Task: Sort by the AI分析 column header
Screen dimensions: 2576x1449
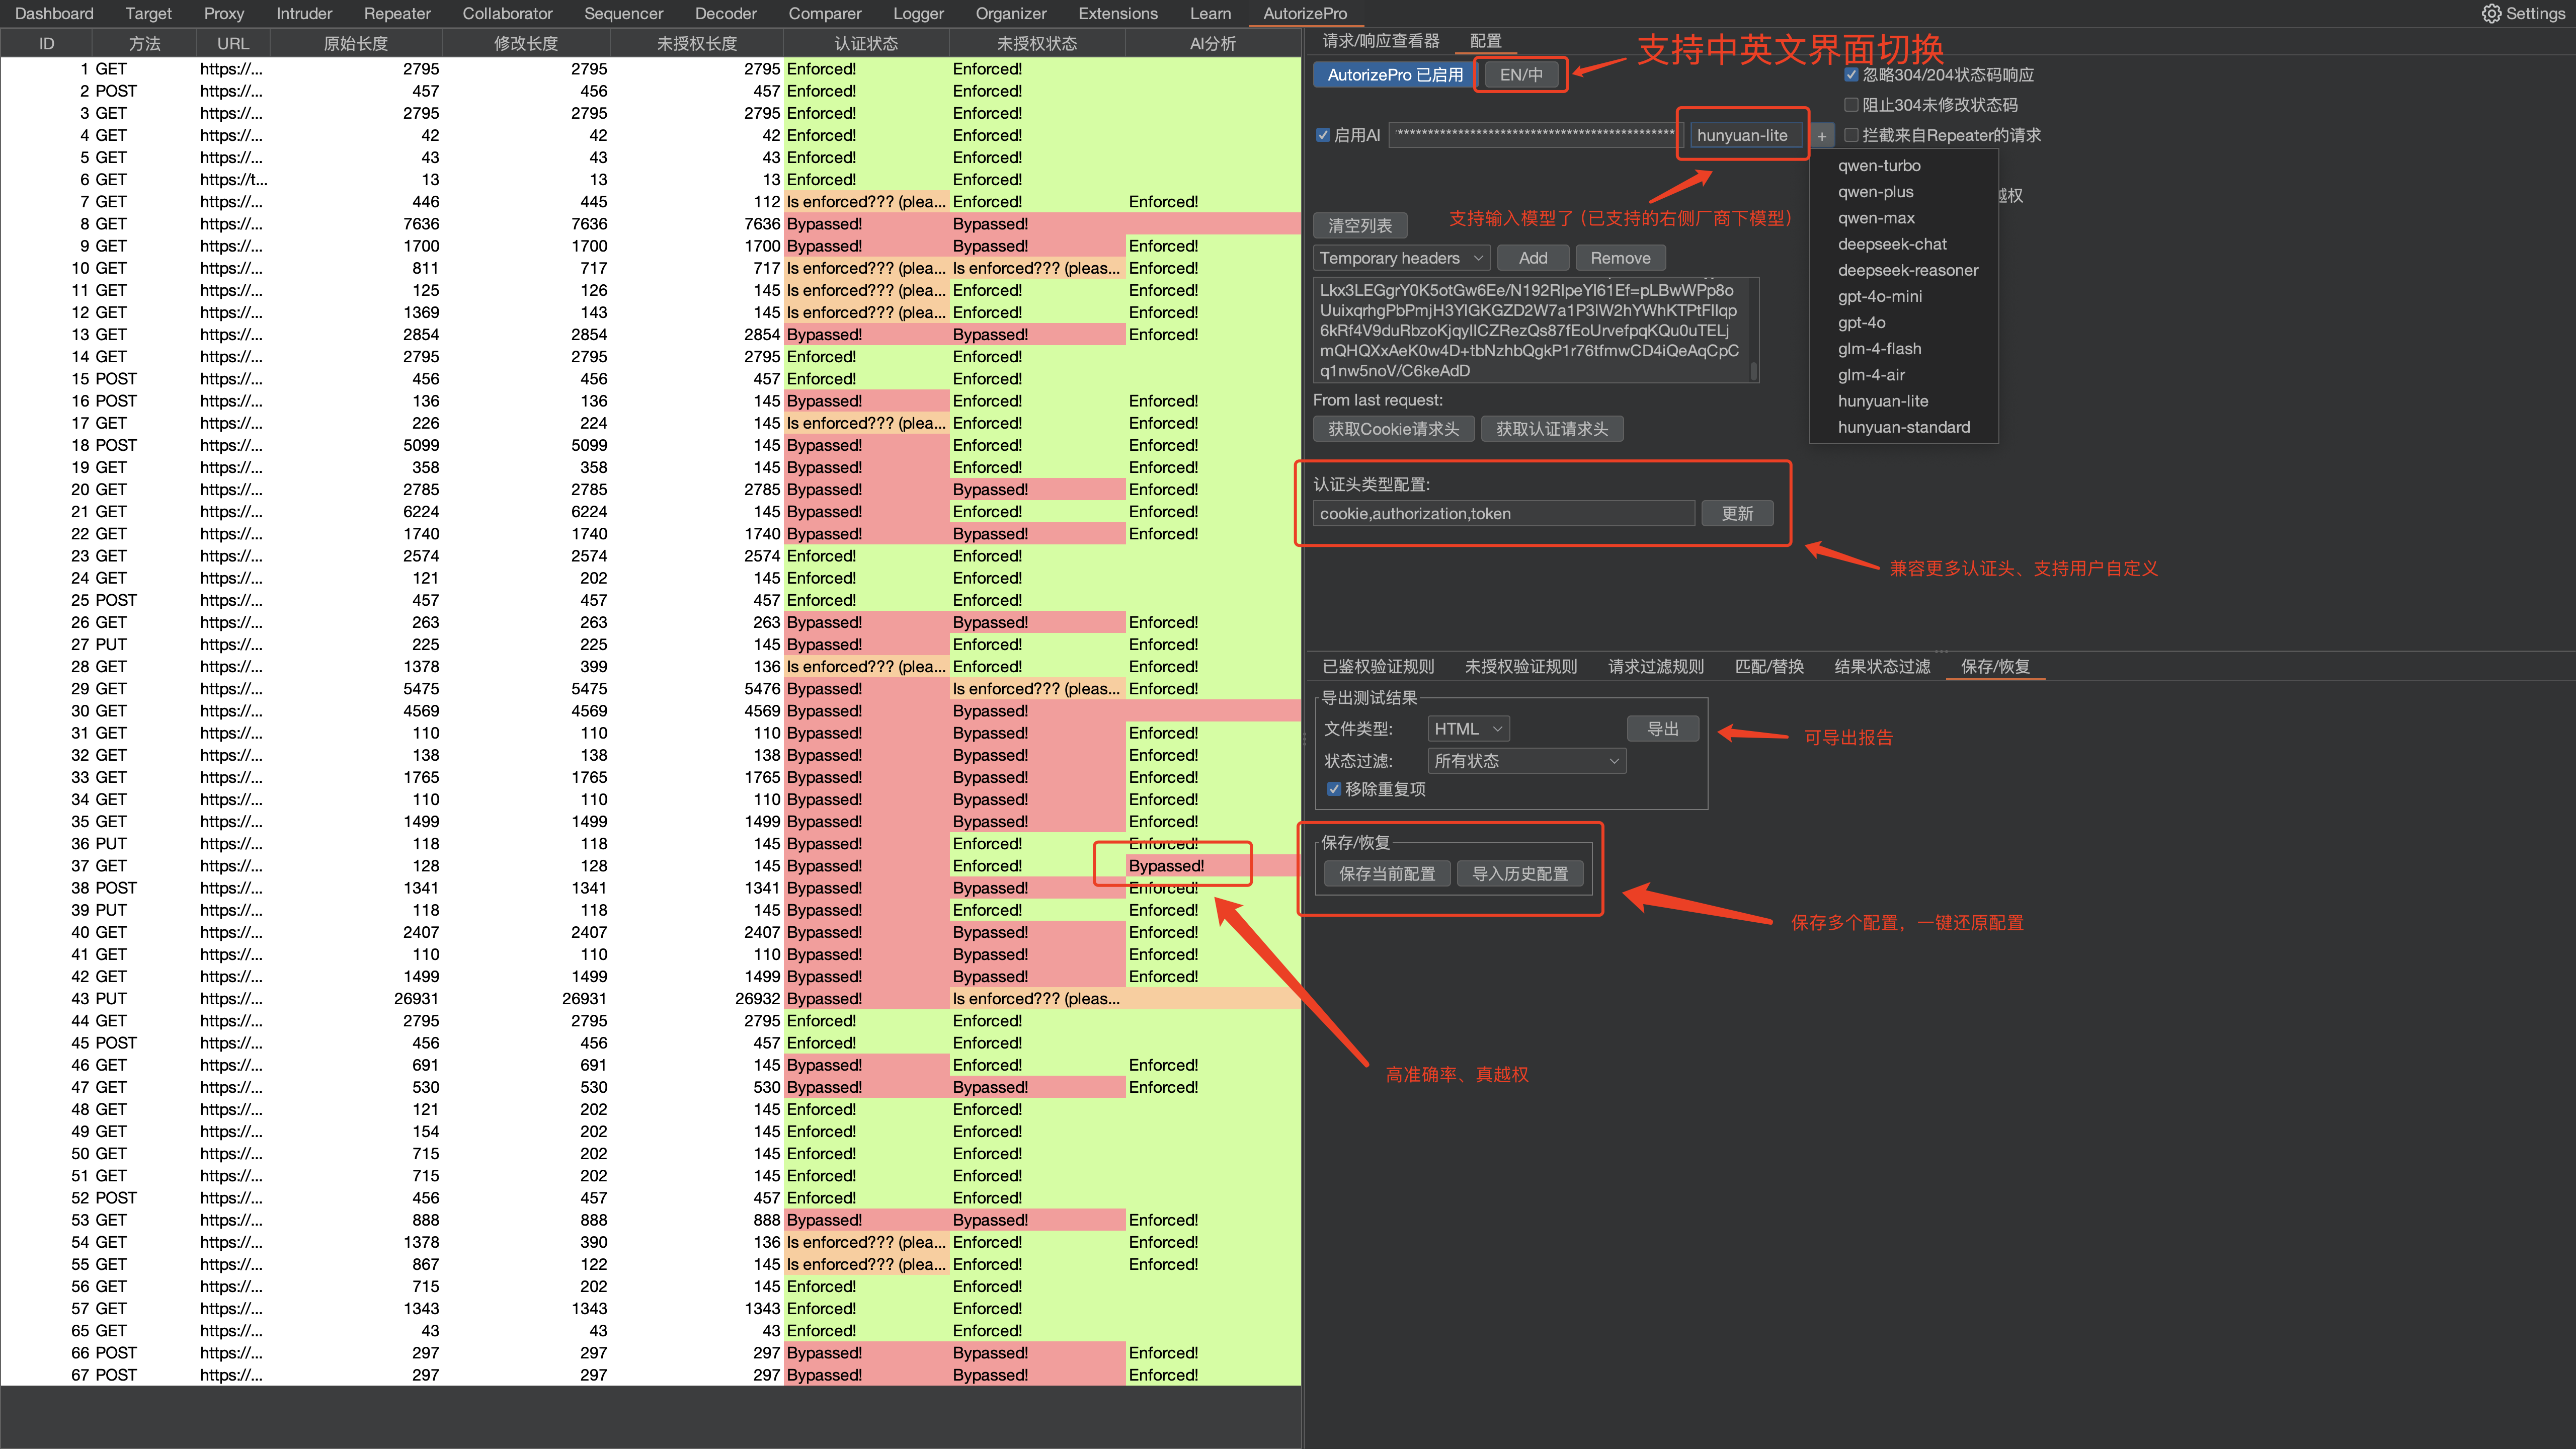Action: 1212,44
